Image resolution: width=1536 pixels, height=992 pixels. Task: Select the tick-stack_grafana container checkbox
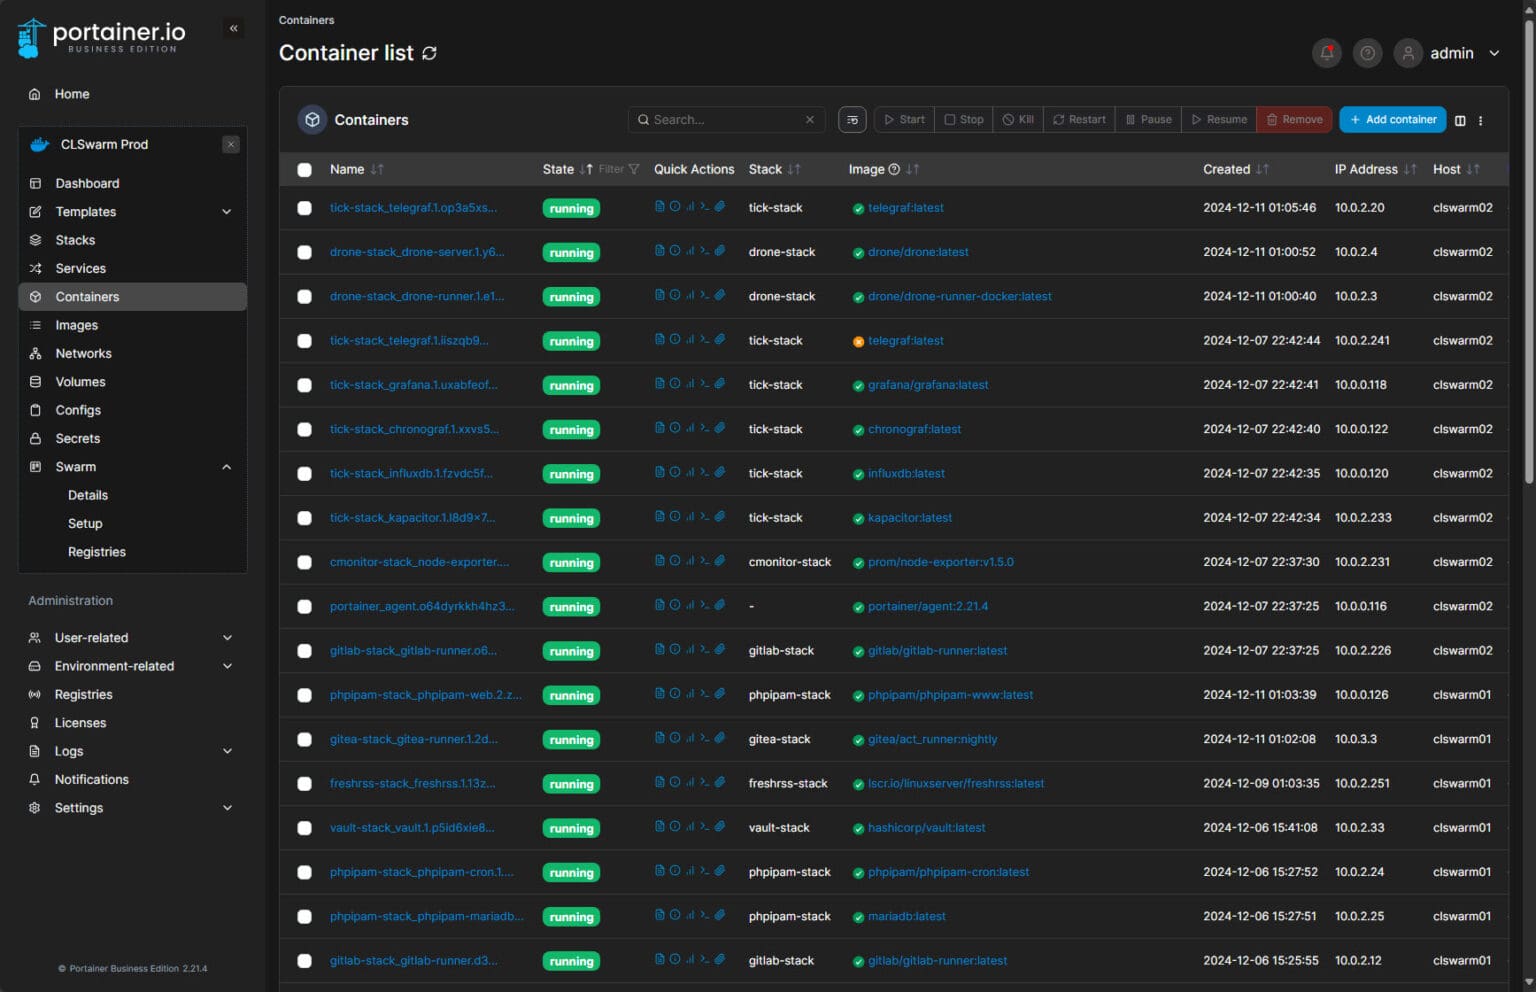coord(304,385)
